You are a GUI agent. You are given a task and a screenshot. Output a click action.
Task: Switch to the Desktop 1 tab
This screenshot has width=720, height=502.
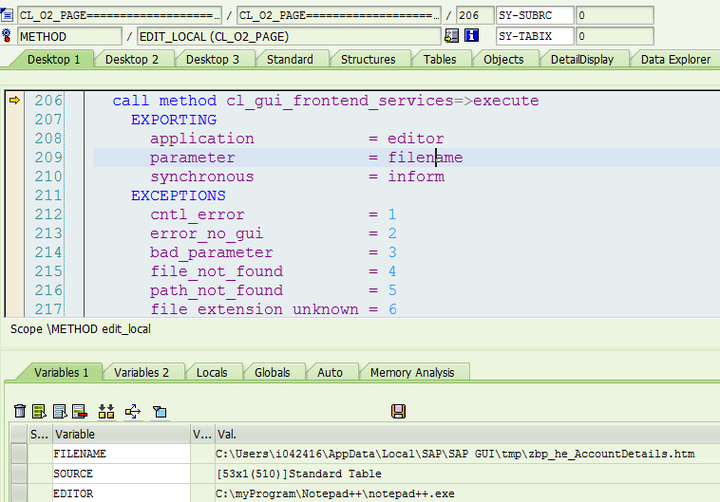(x=53, y=59)
